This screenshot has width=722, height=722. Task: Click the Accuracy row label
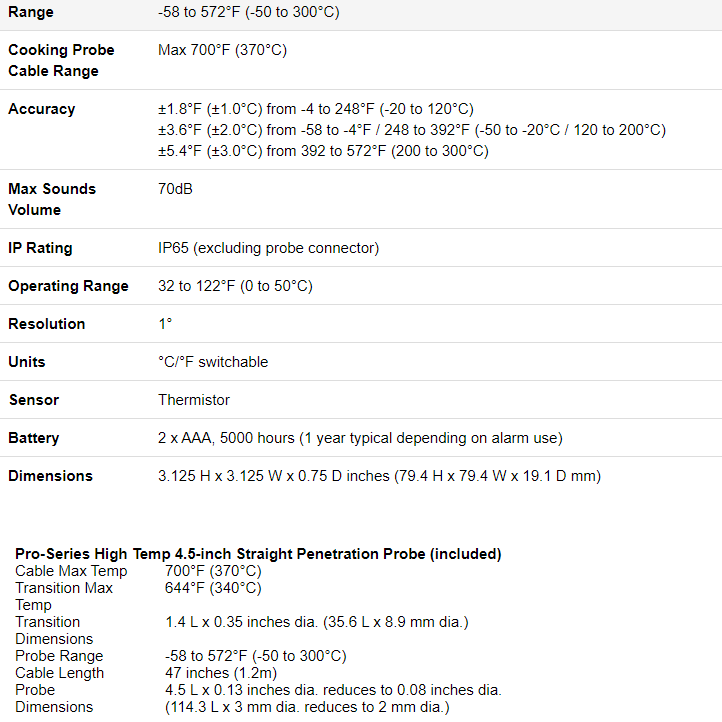coord(41,109)
